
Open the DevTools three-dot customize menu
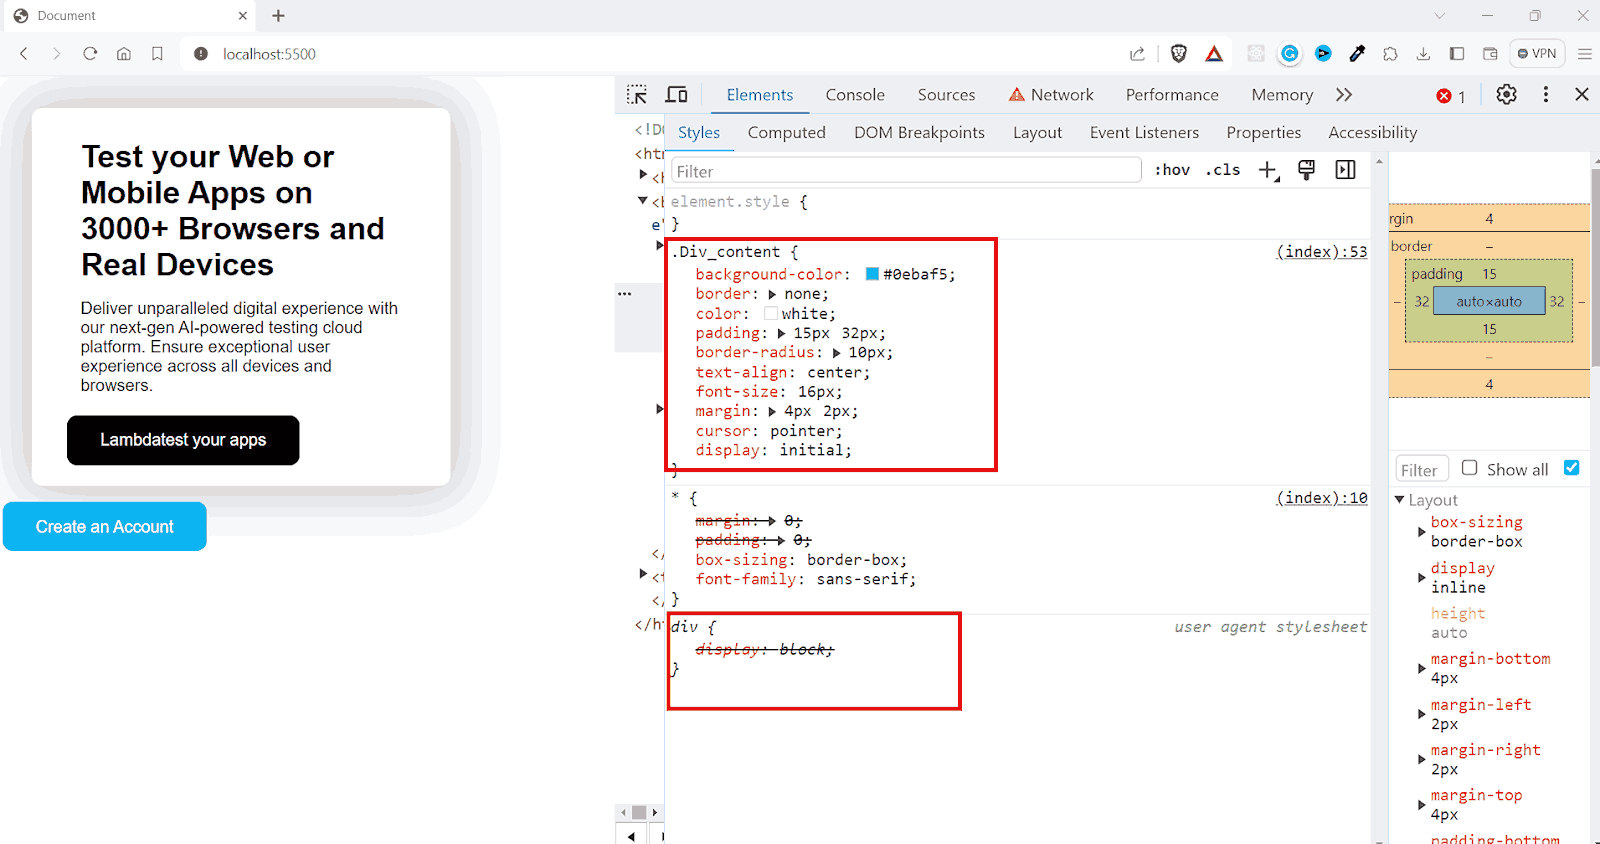[x=1545, y=94]
